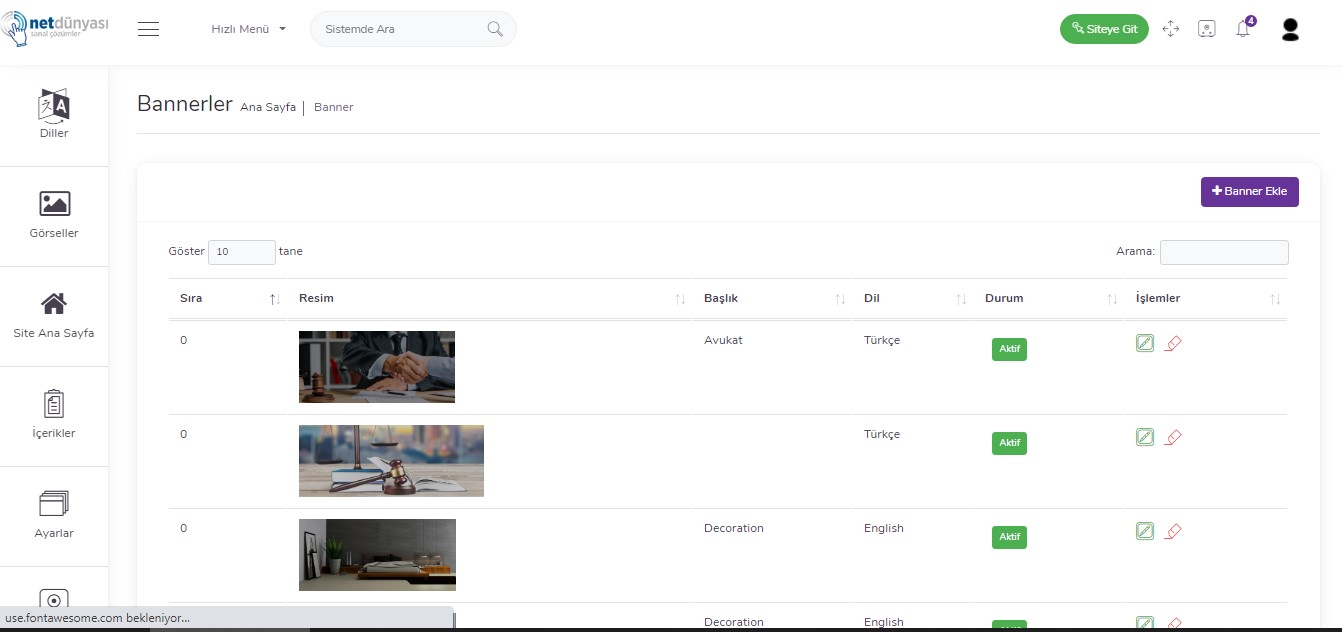Click the Siteye Git button
1342x632 pixels.
[x=1104, y=29]
